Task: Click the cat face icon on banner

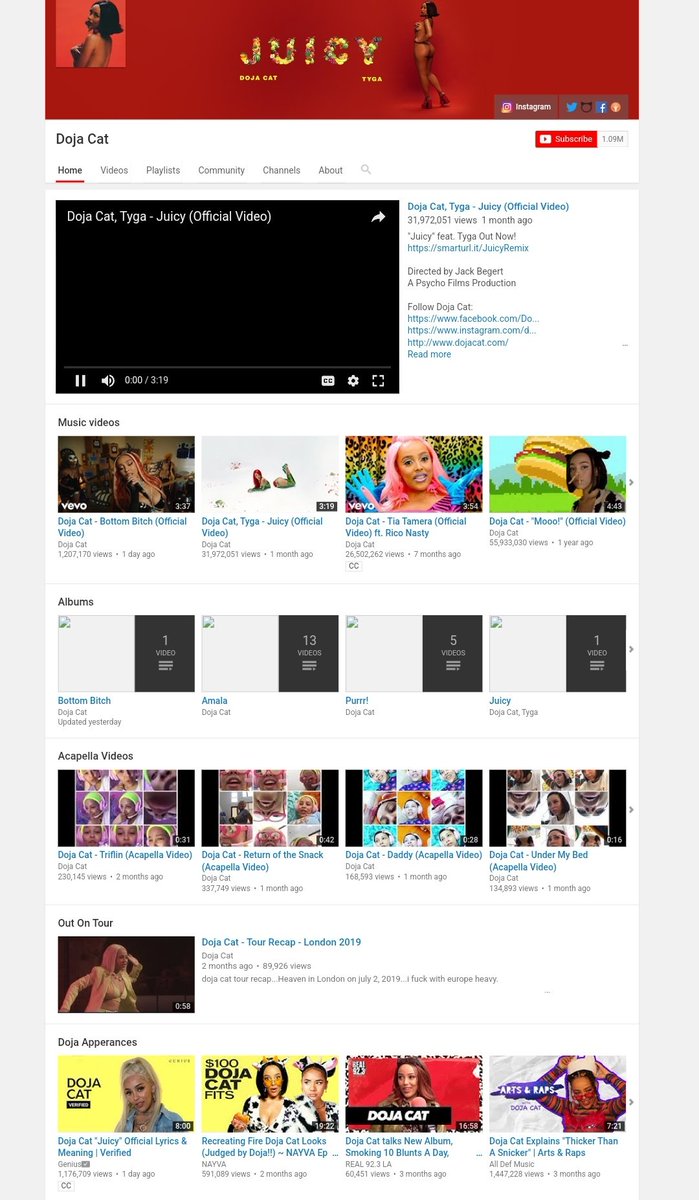Action: tap(587, 107)
